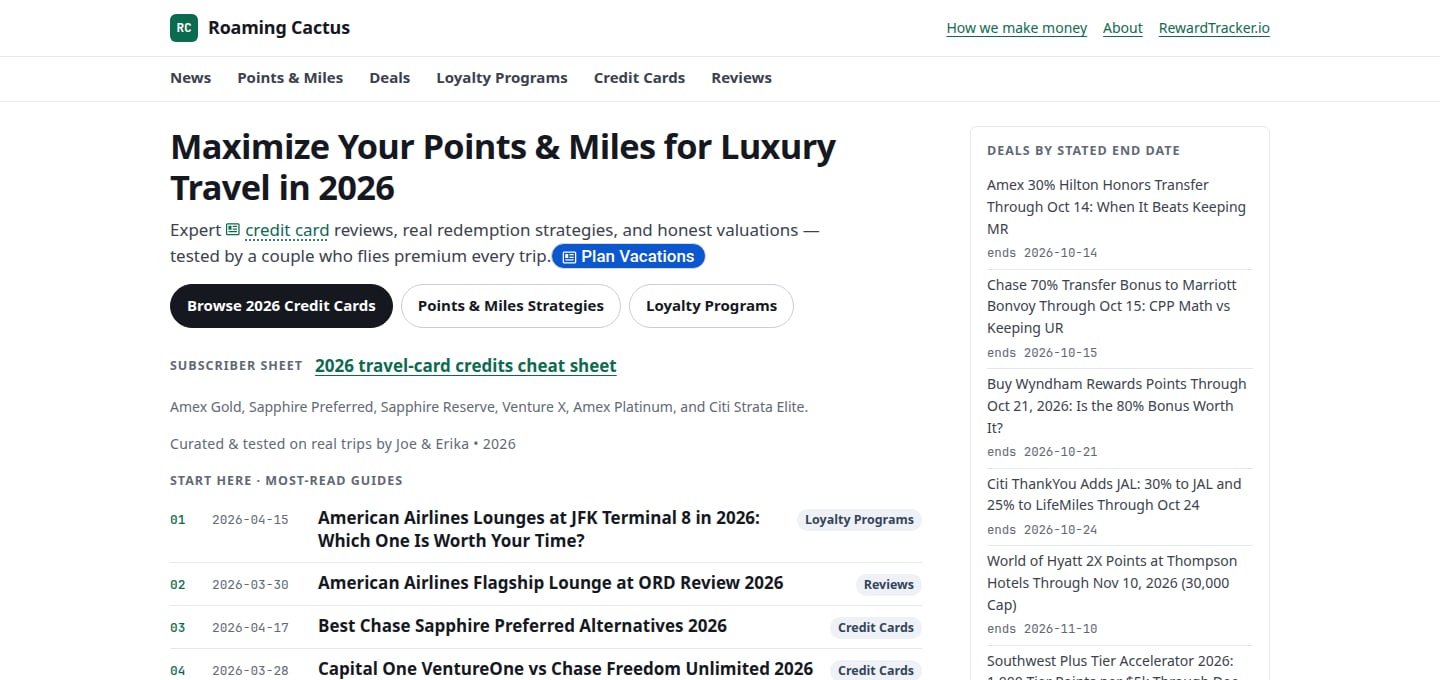Click the 'Subscriber sheet' label
The image size is (1440, 680).
coord(236,366)
